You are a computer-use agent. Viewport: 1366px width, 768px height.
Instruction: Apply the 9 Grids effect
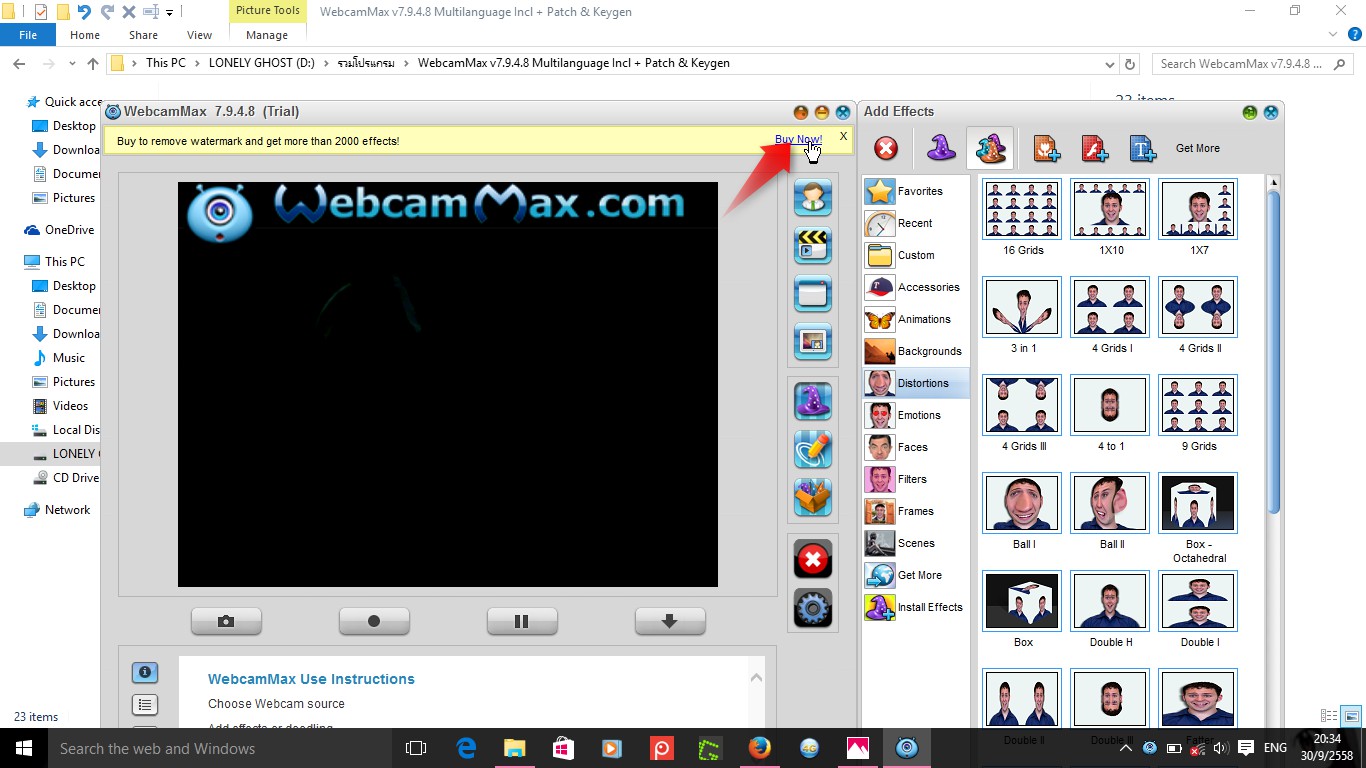[x=1198, y=405]
